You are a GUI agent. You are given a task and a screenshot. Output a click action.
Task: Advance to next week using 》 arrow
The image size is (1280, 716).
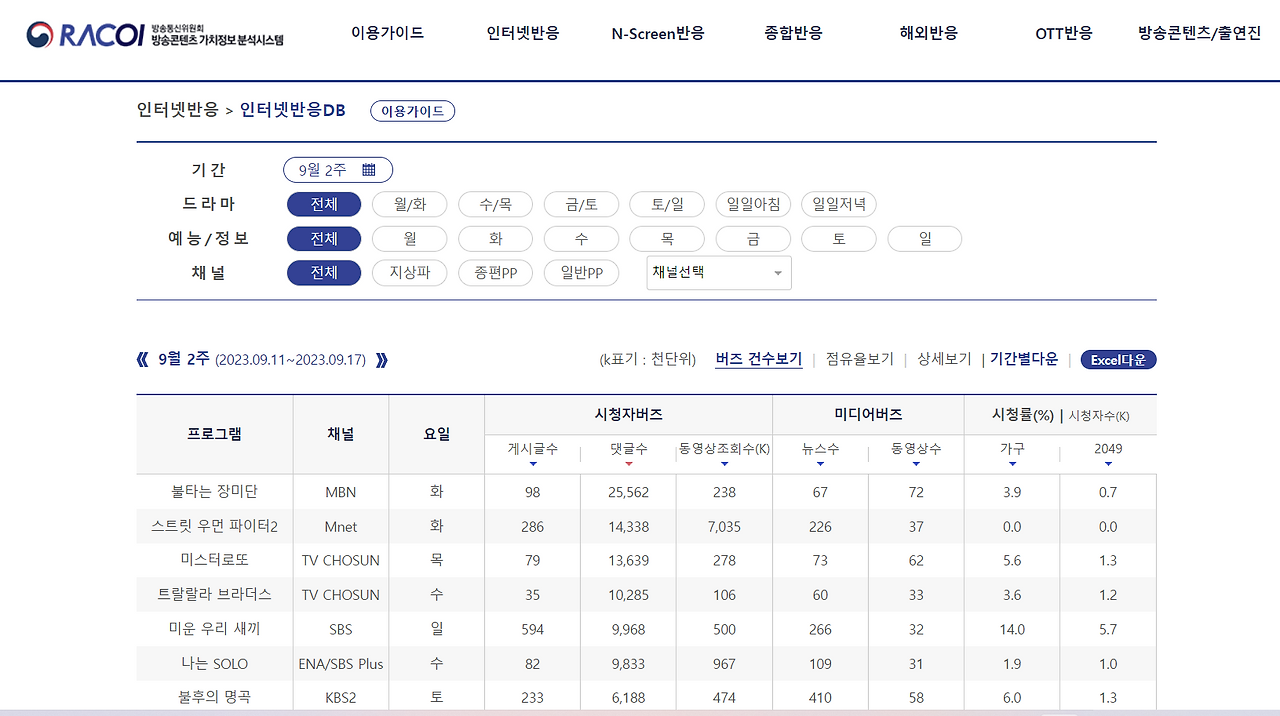(381, 360)
